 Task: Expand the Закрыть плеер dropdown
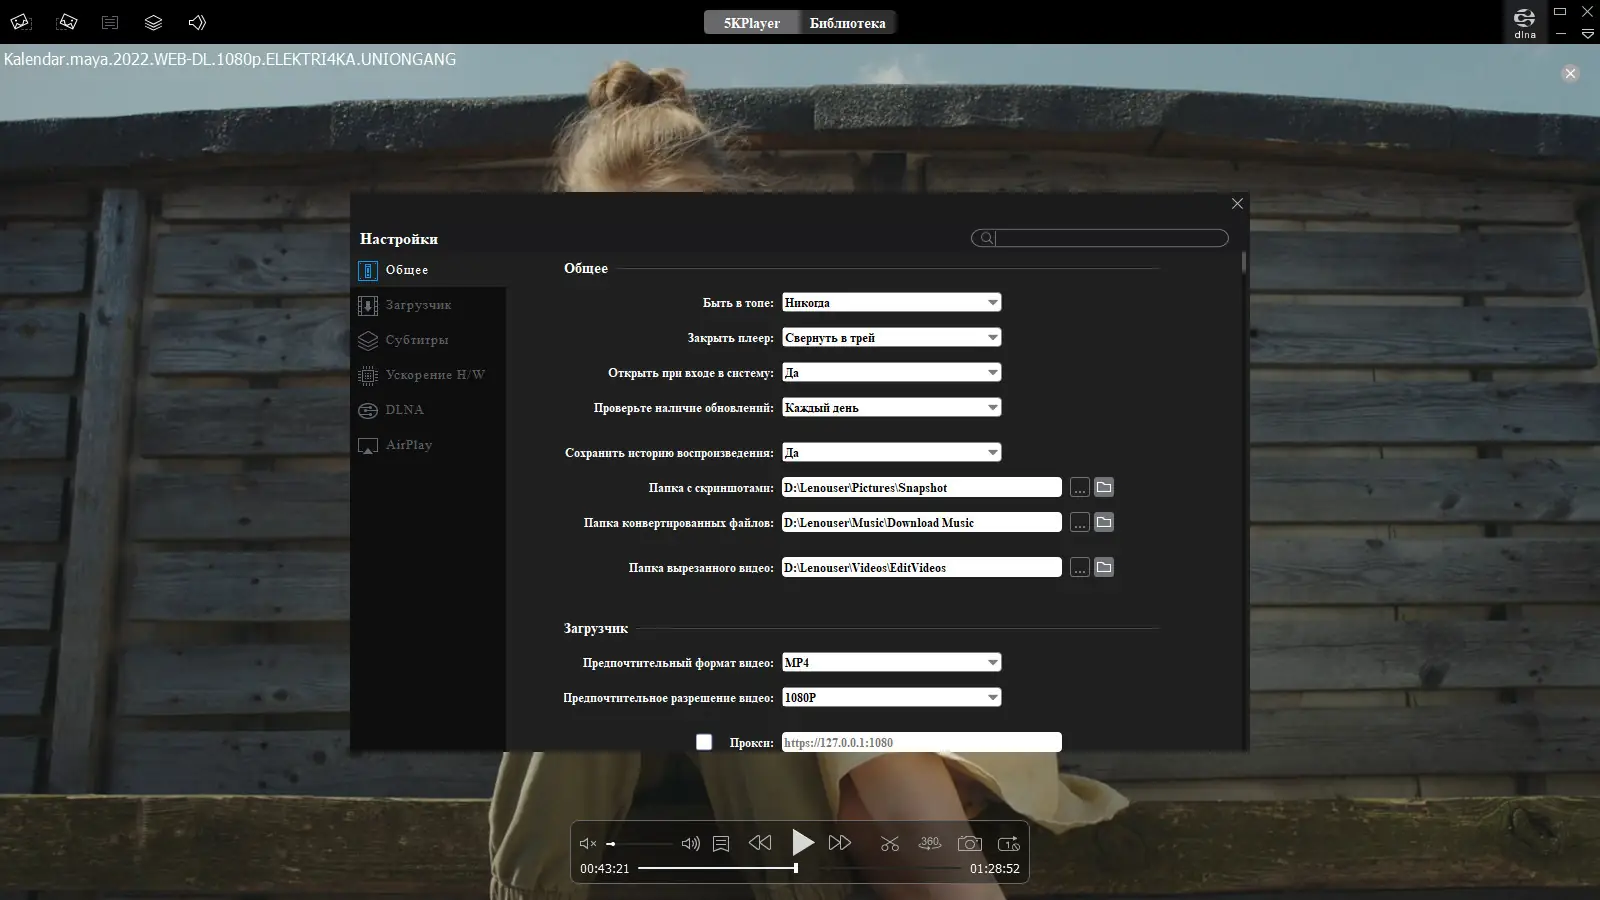point(892,338)
